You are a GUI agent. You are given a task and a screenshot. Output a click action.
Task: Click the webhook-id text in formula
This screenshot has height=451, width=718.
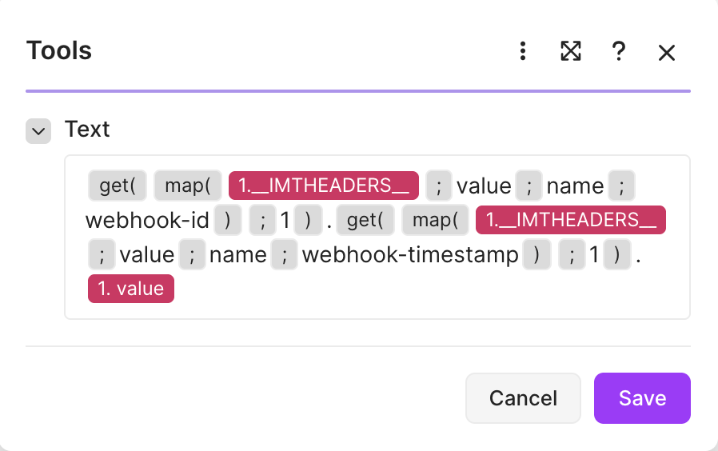147,220
